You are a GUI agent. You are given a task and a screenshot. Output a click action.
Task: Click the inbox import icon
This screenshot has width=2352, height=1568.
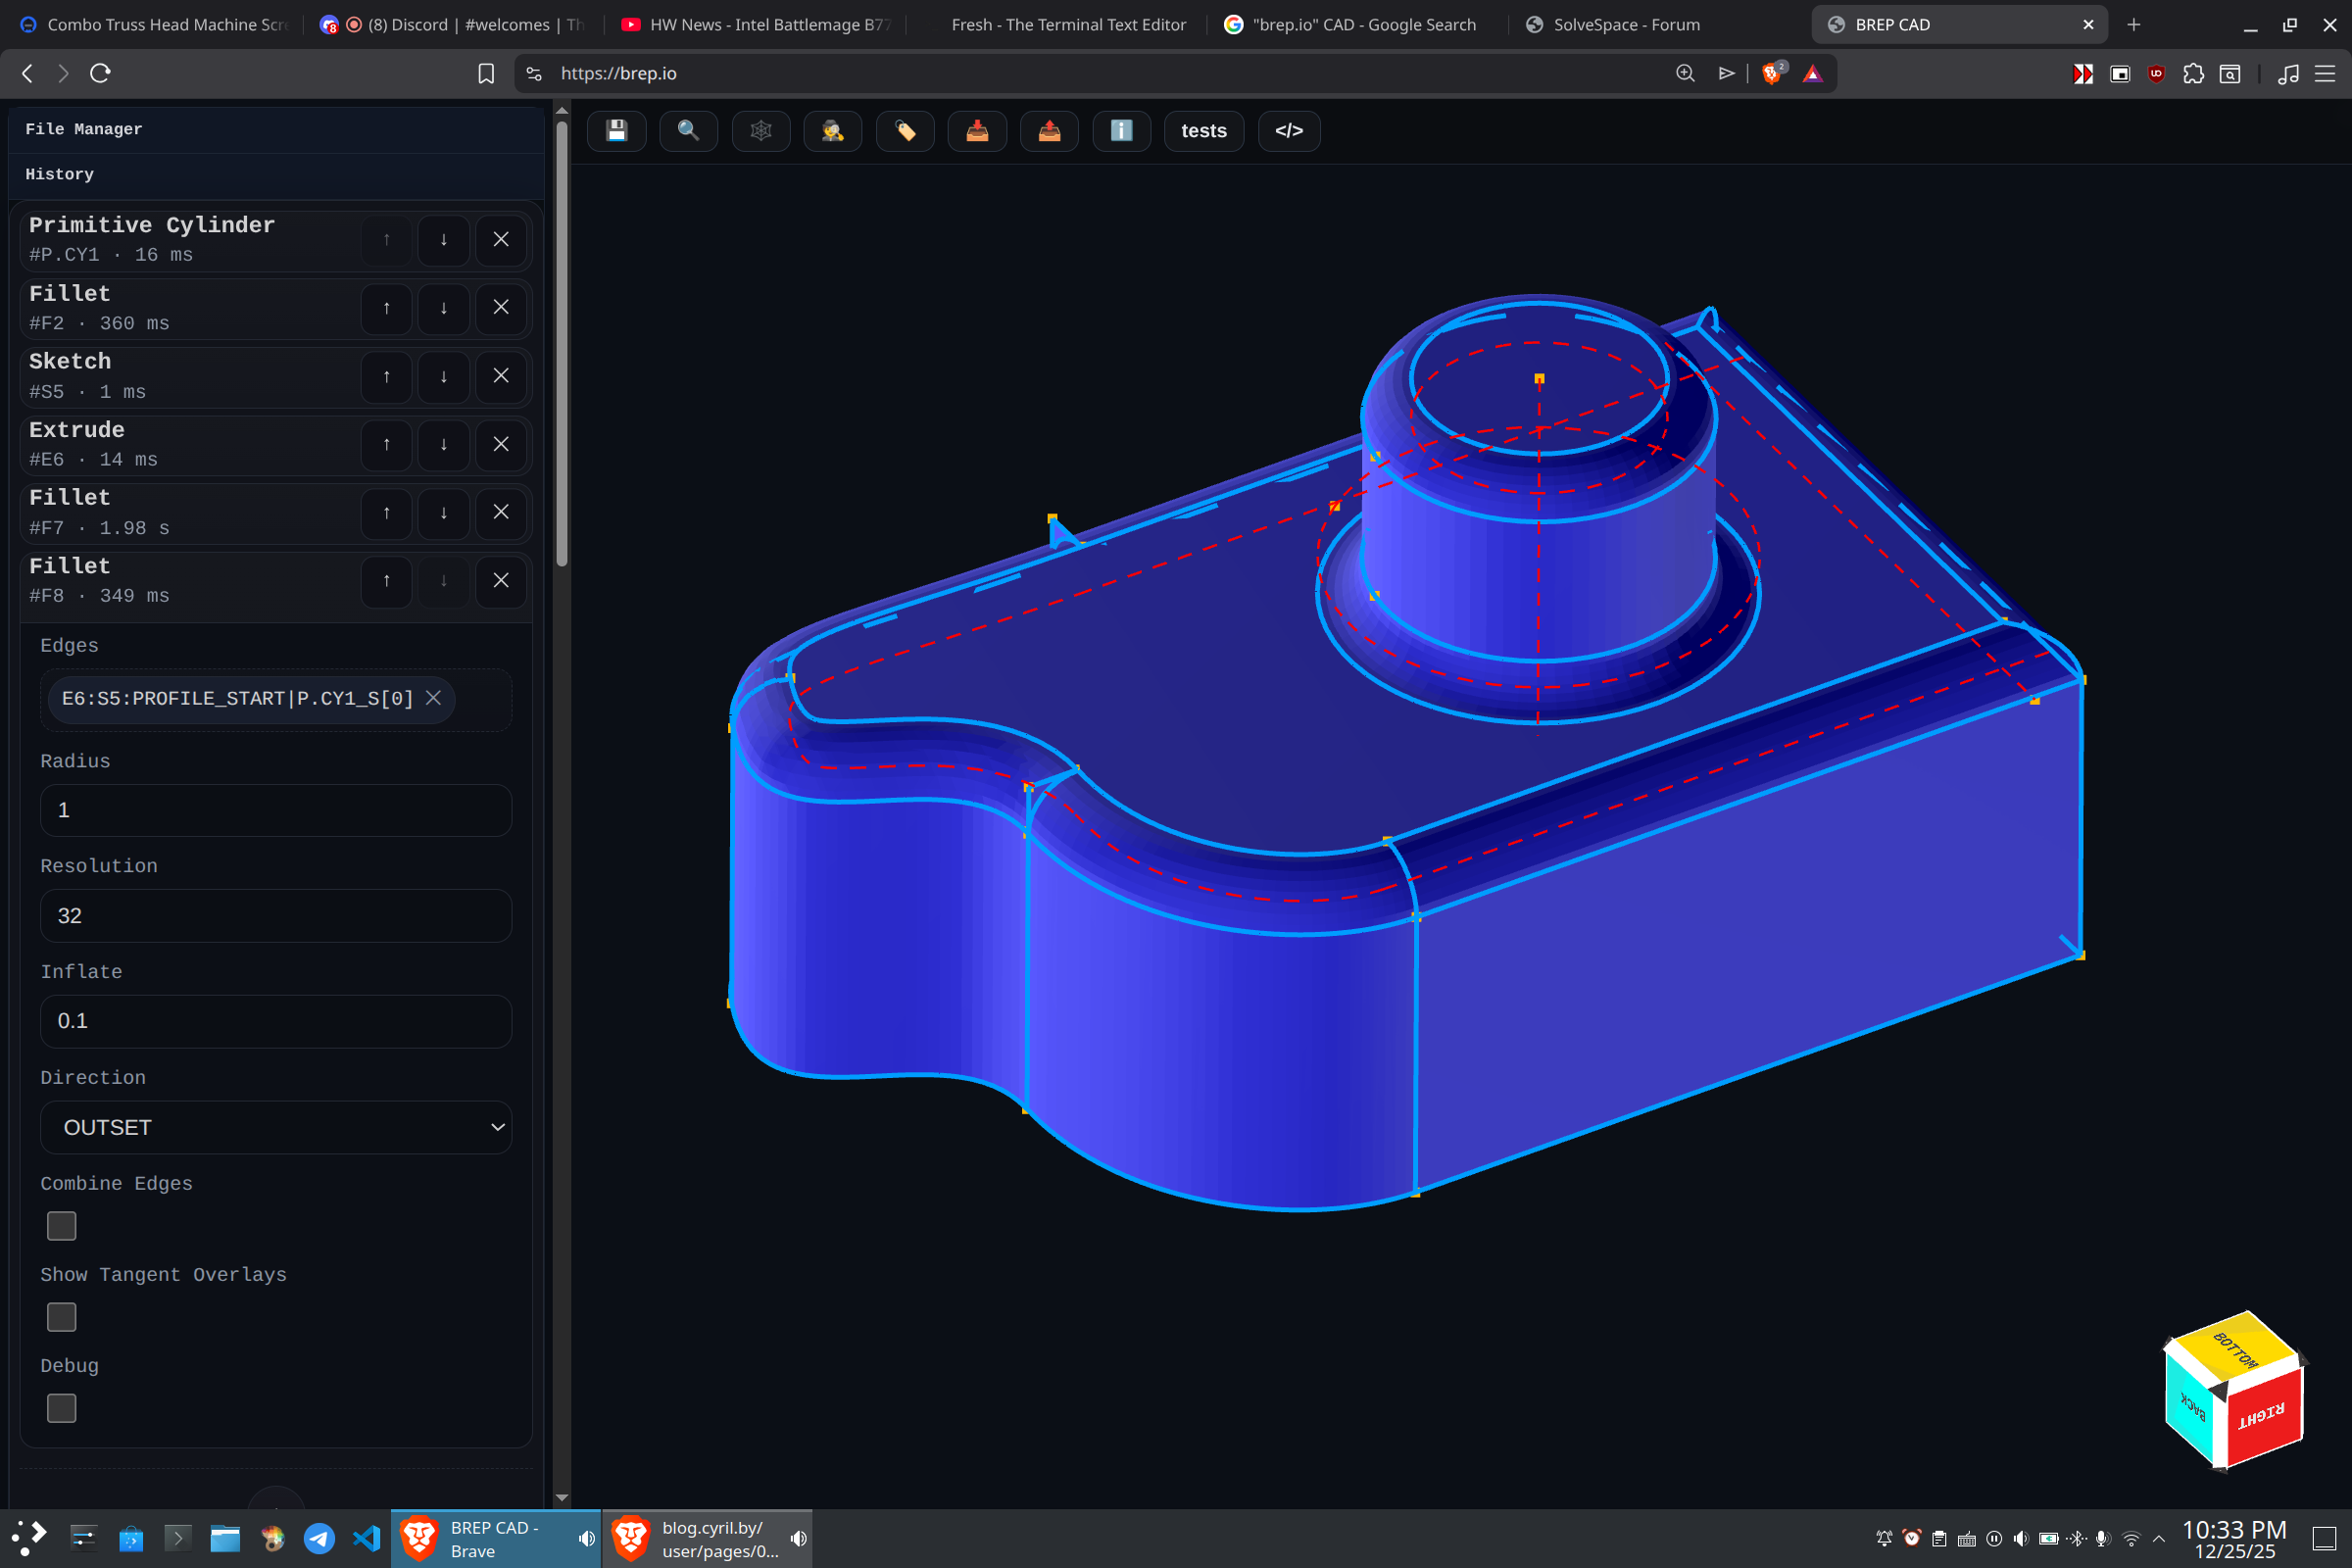pos(977,131)
